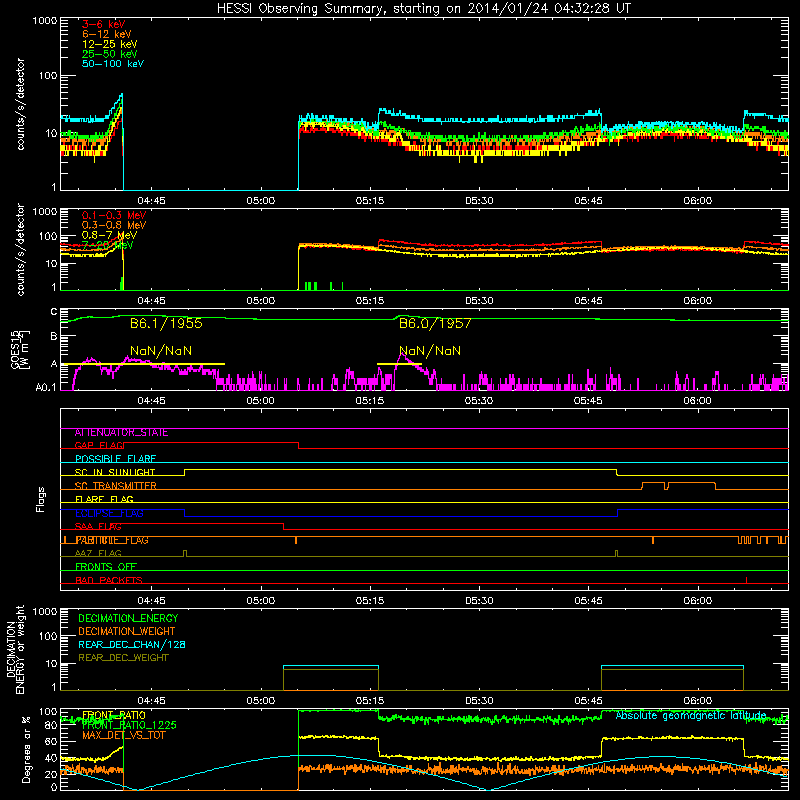Click the B6.0/1957 flare annotation
Image resolution: width=800 pixels, height=800 pixels.
point(435,323)
